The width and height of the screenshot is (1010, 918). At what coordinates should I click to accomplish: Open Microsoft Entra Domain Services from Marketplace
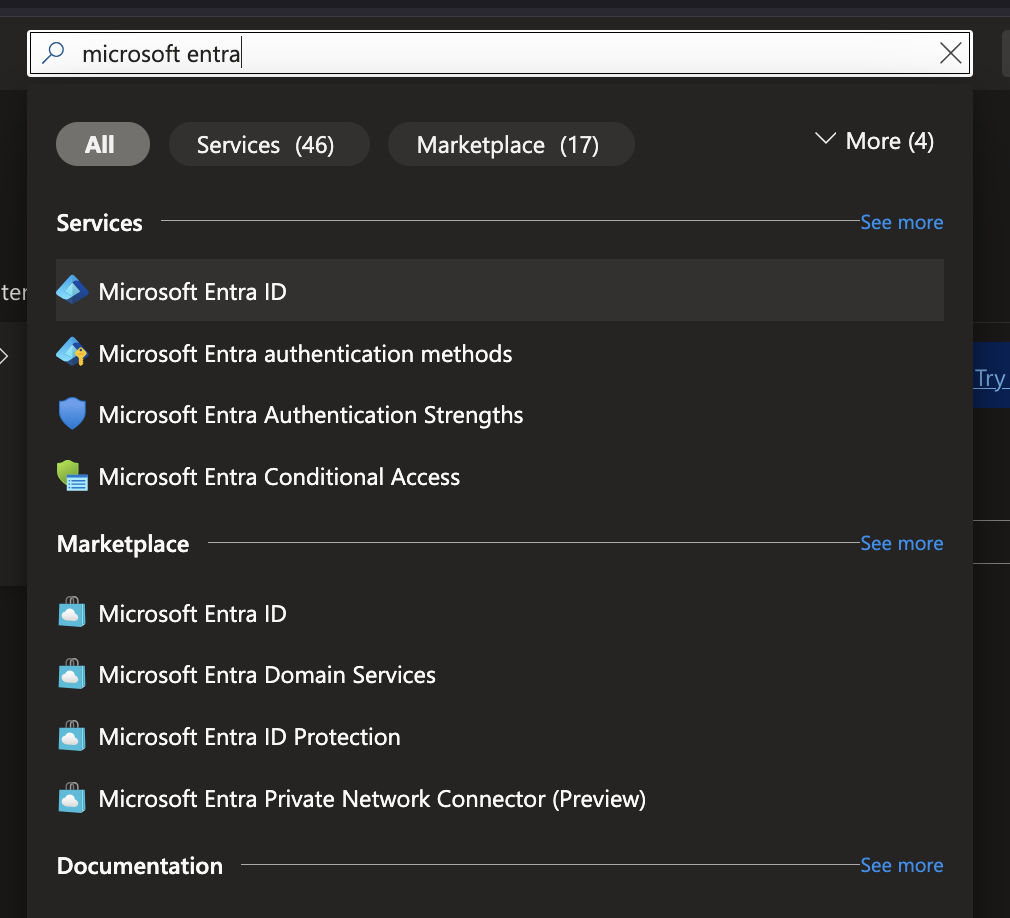(x=266, y=675)
